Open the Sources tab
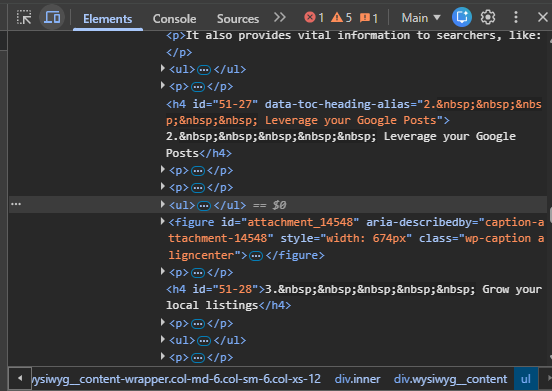Image resolution: width=552 pixels, height=391 pixels. pyautogui.click(x=238, y=18)
